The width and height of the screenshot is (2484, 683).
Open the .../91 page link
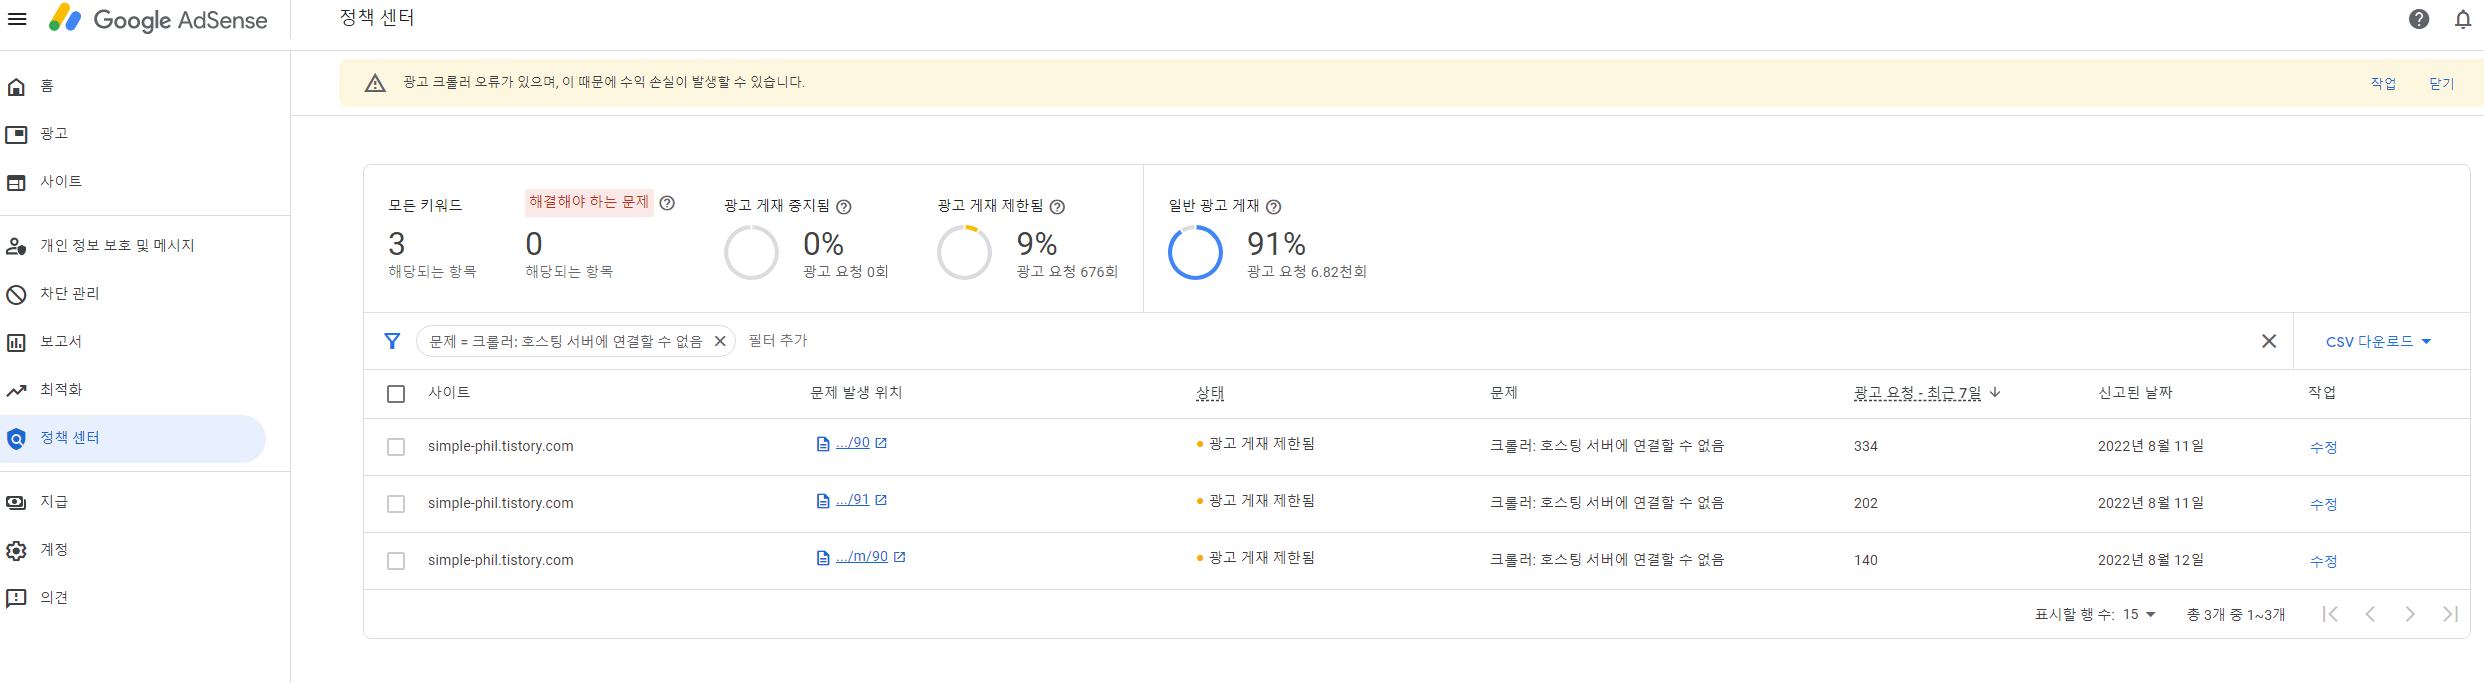tap(853, 500)
